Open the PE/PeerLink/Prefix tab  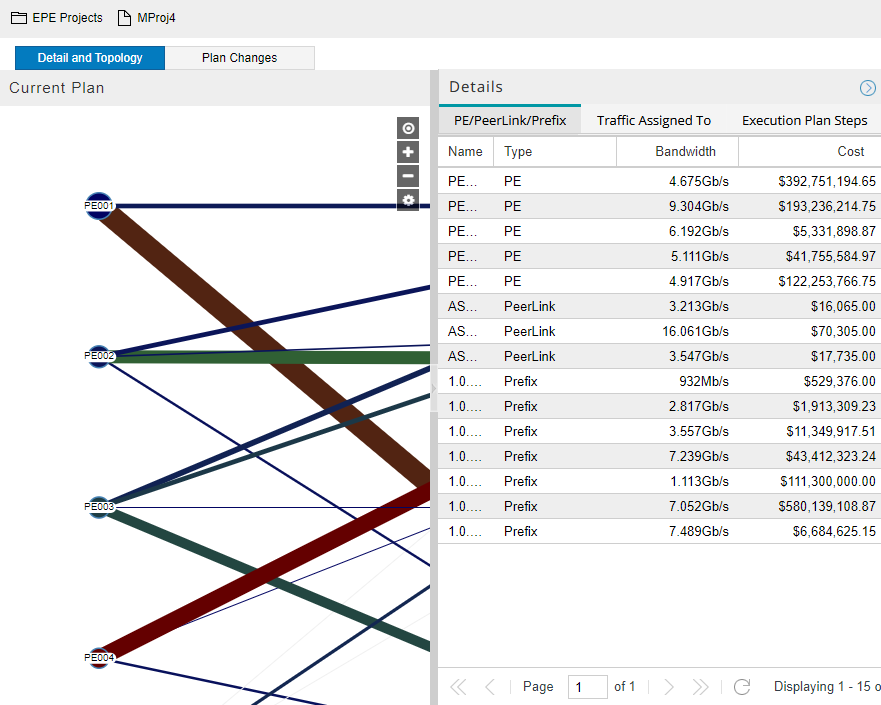tap(510, 120)
